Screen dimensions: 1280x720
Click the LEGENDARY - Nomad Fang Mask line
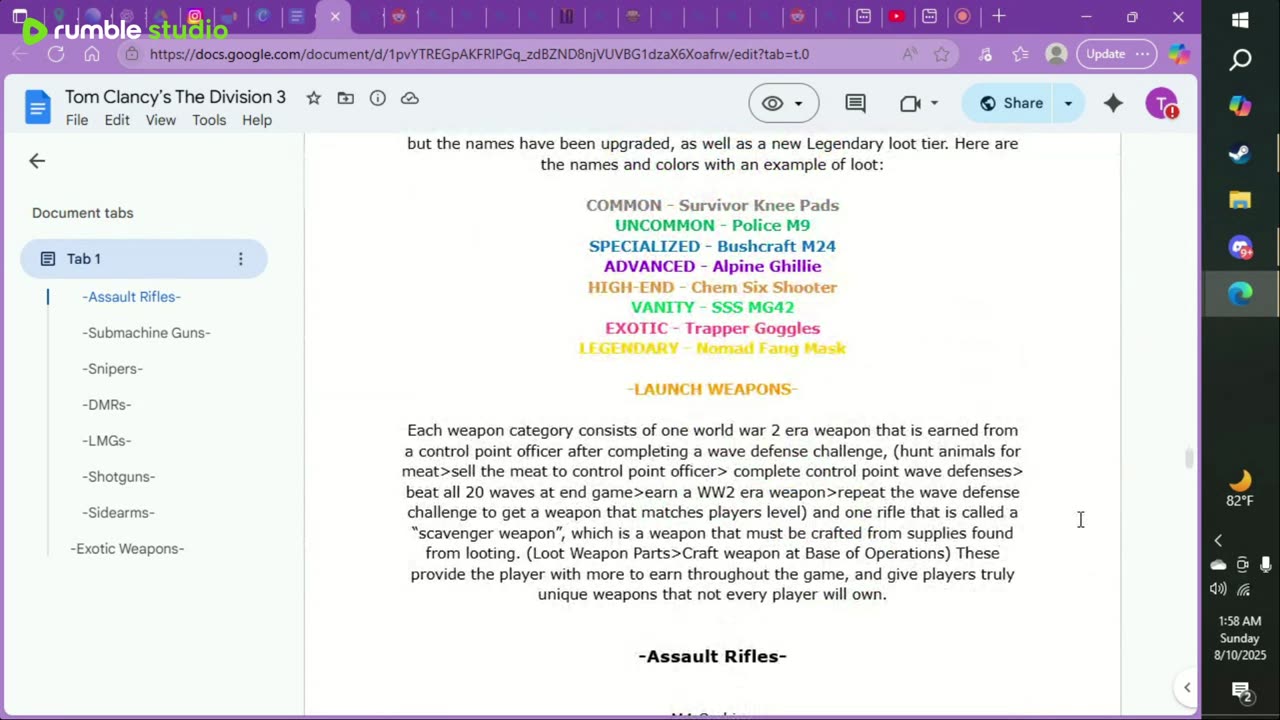point(713,348)
